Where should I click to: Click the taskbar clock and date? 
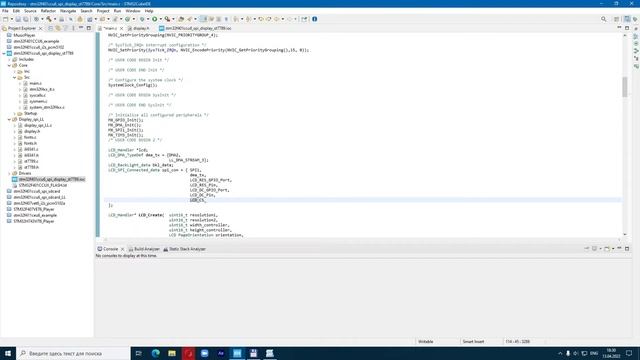[611, 353]
